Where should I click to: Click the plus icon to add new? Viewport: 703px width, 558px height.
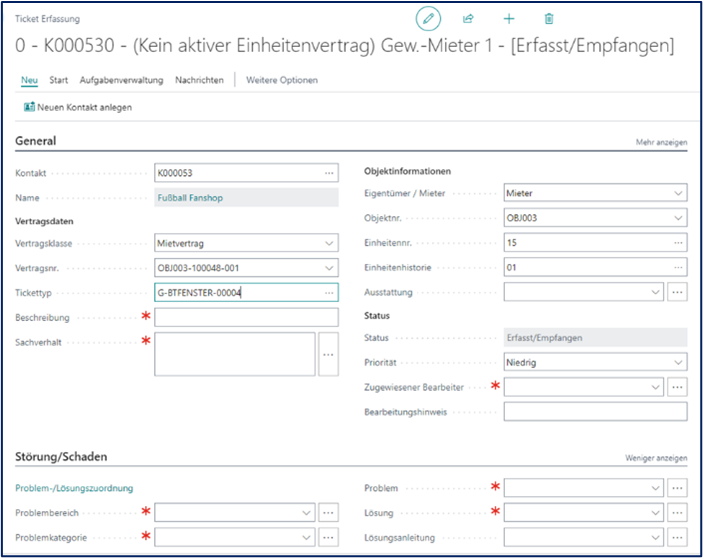click(x=508, y=19)
